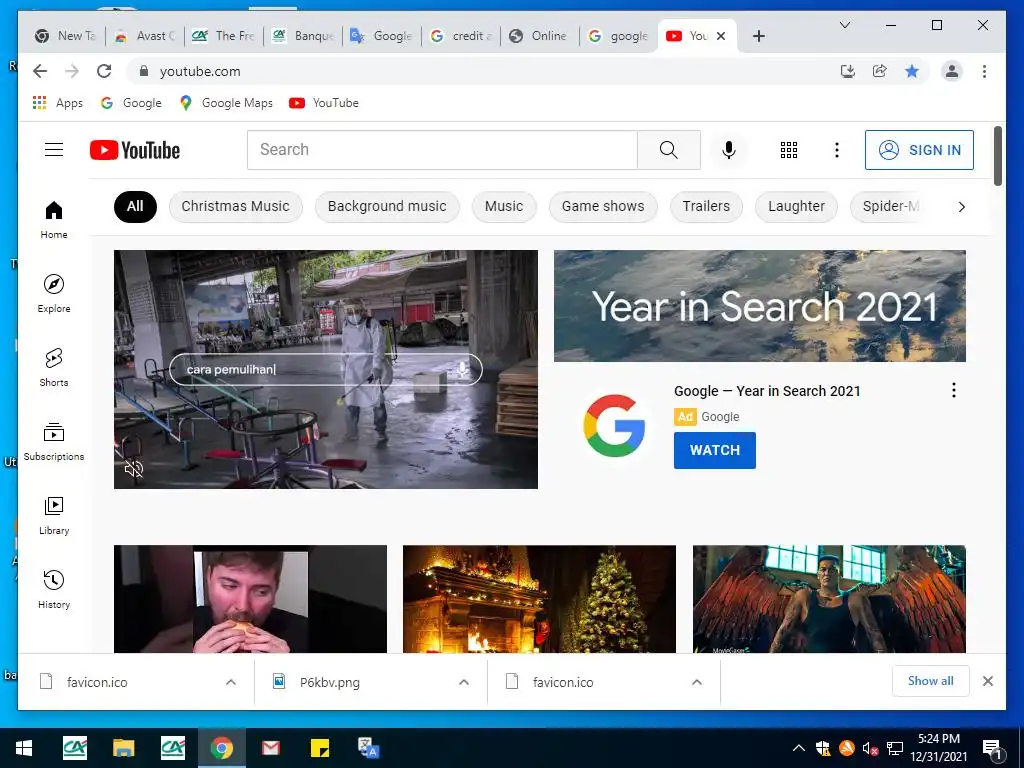The image size is (1024, 768).
Task: Open Shorts in sidebar
Action: [54, 368]
